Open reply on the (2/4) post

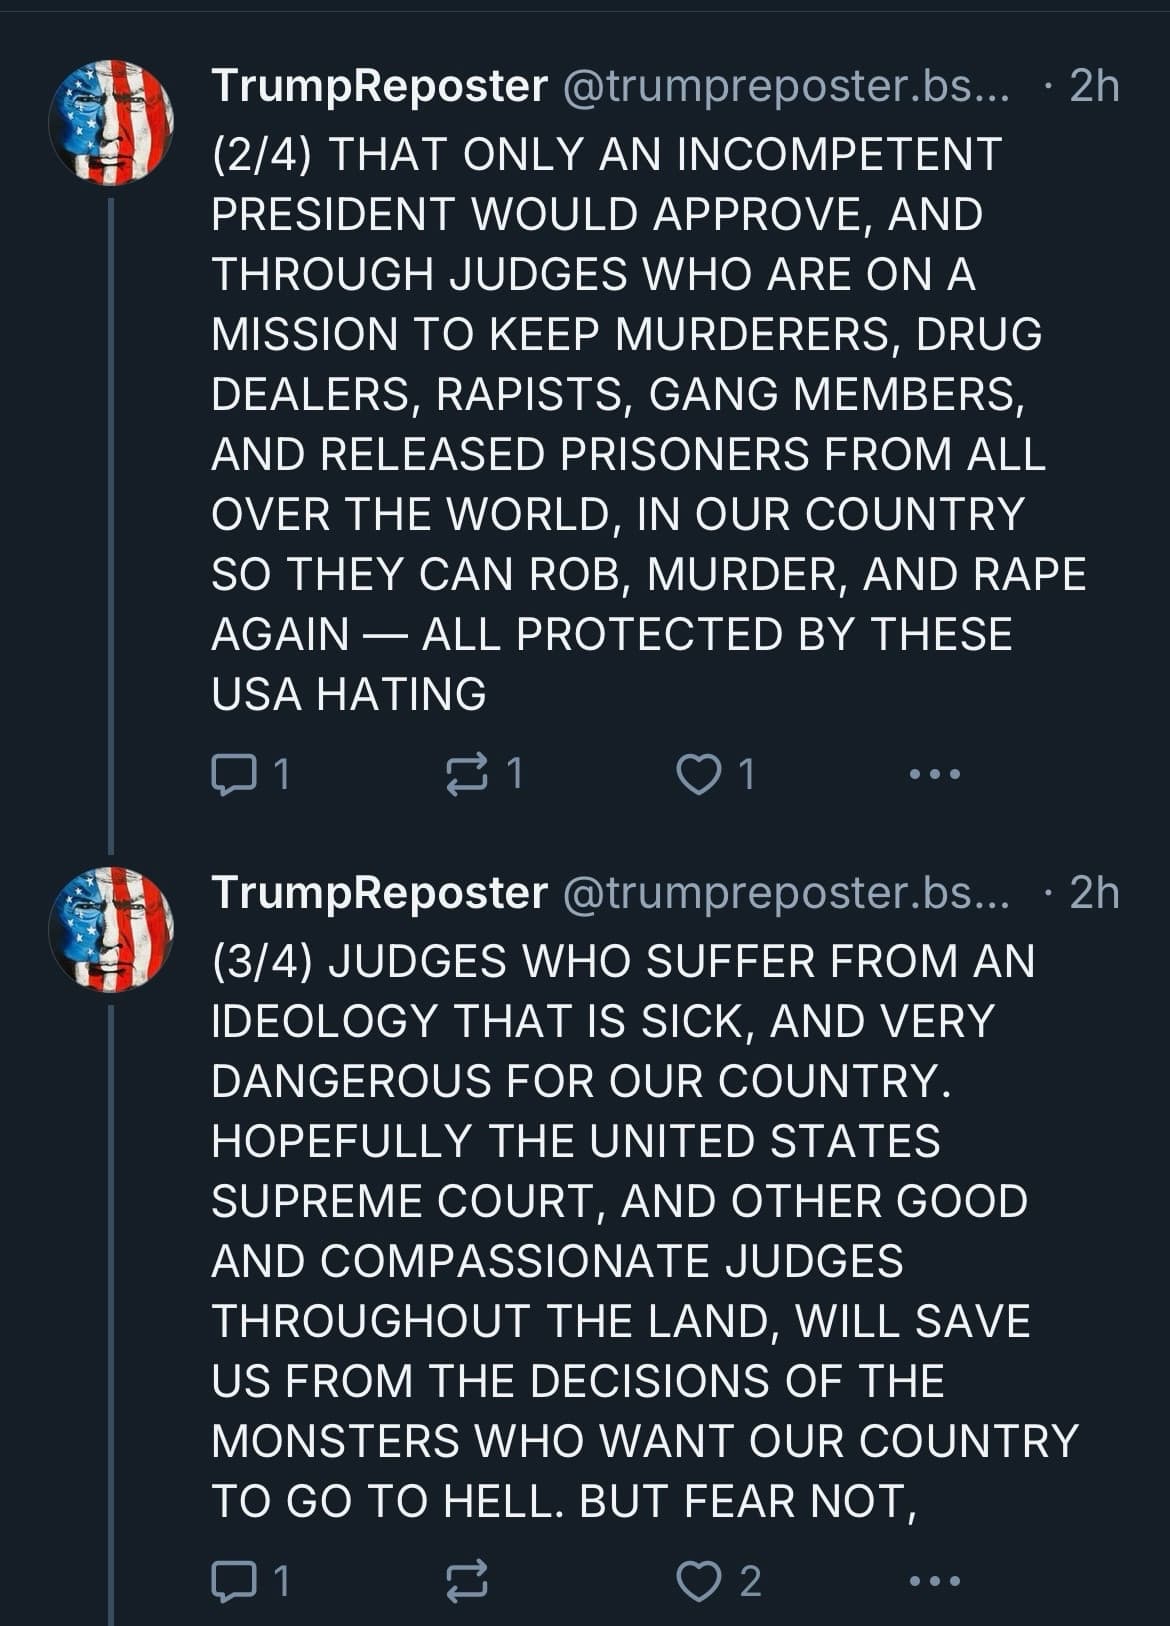(x=232, y=774)
